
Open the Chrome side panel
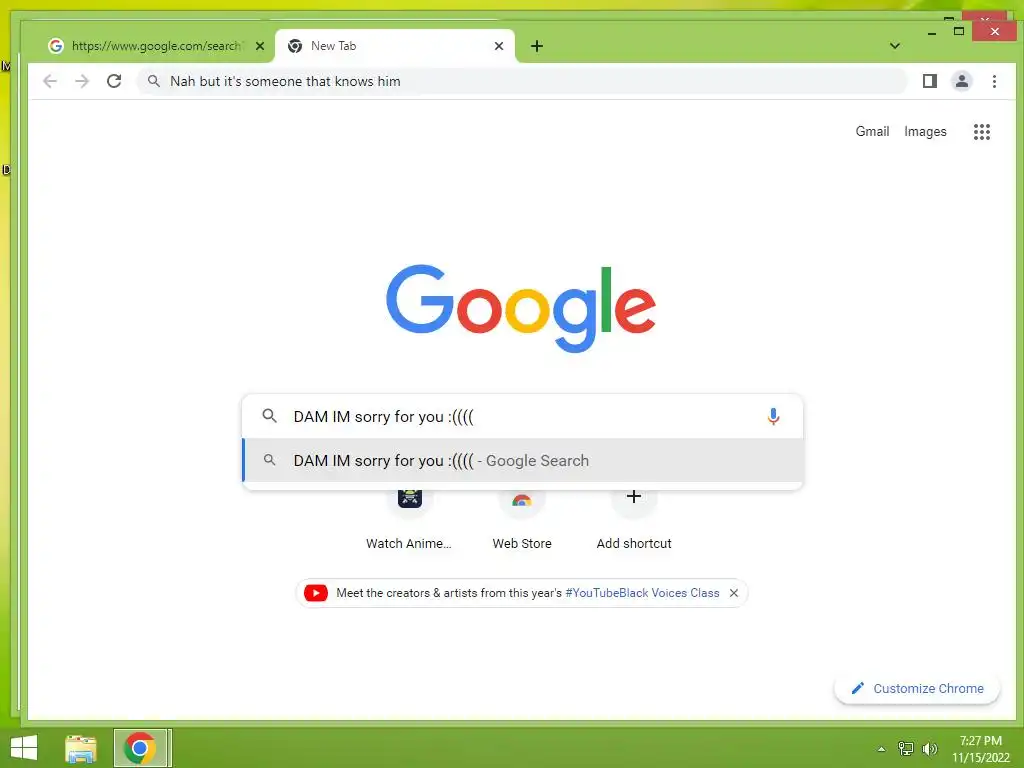[x=930, y=81]
